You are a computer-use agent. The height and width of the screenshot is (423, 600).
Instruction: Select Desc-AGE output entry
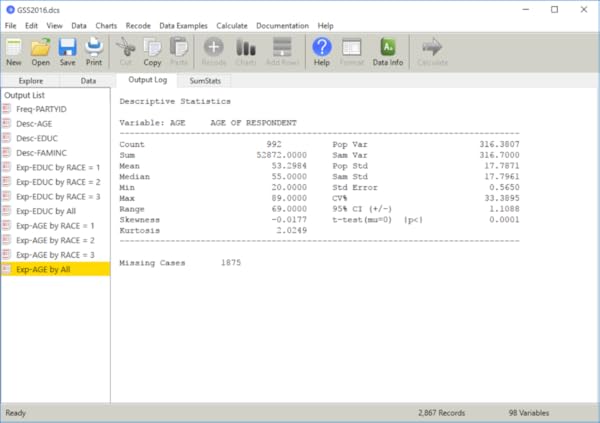pos(34,124)
